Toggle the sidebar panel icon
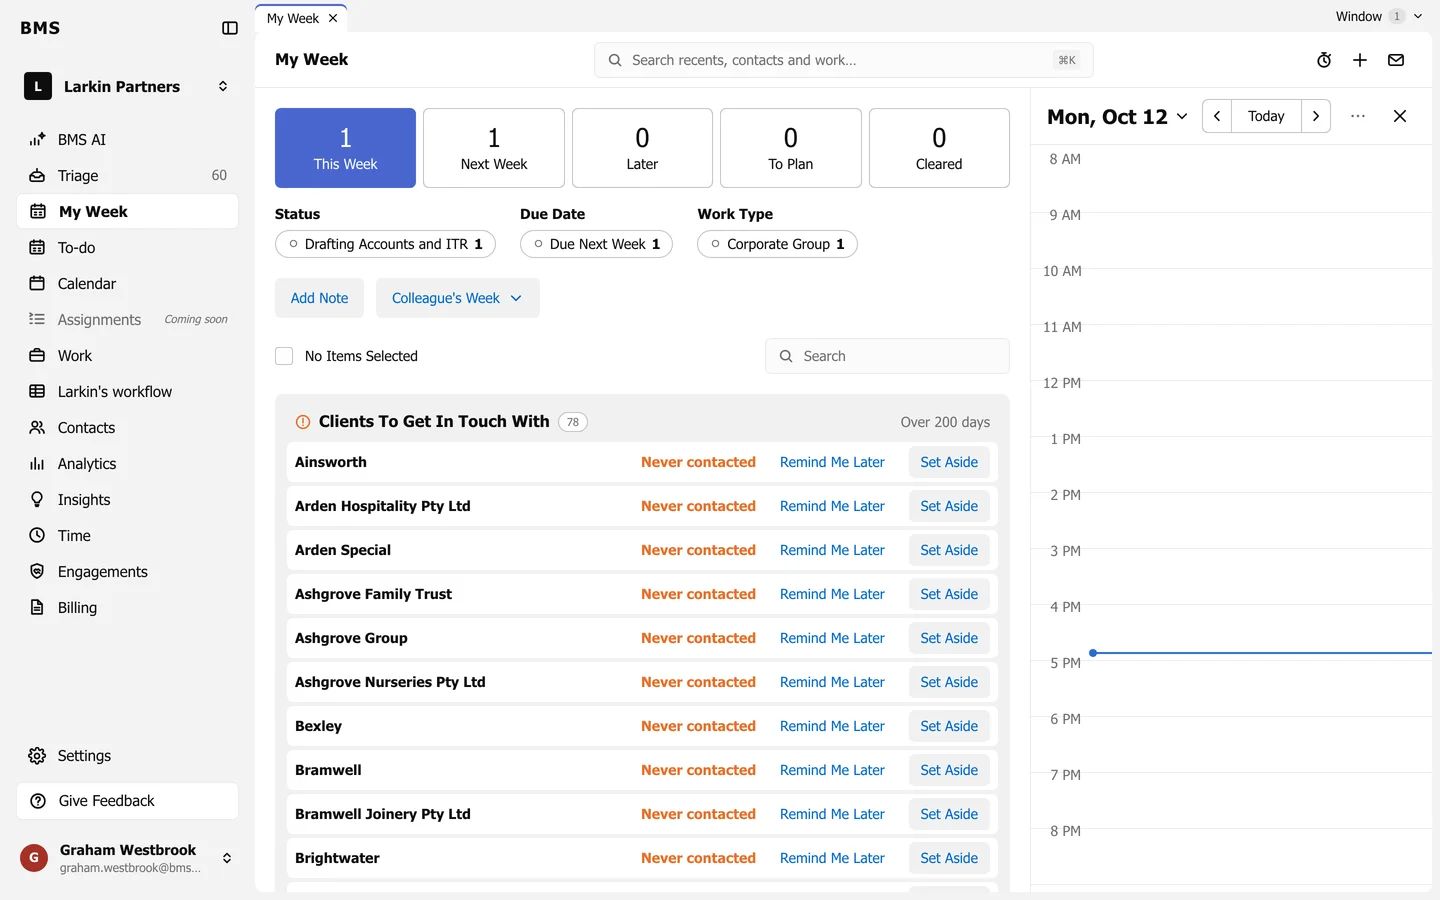 pyautogui.click(x=230, y=28)
